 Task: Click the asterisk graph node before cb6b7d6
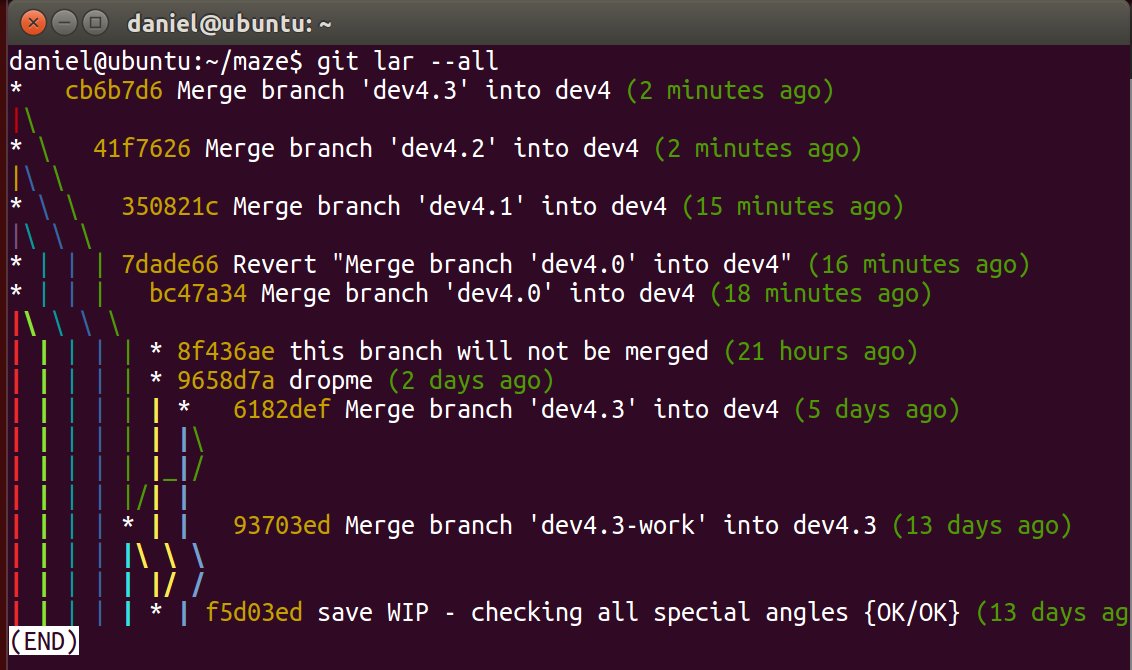pos(16,90)
